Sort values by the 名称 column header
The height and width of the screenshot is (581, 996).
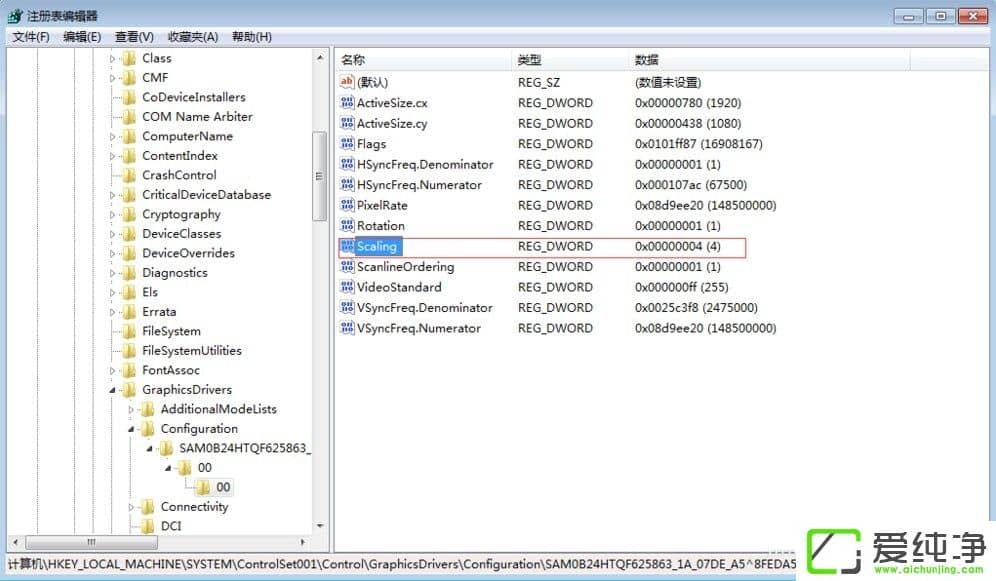click(x=353, y=60)
